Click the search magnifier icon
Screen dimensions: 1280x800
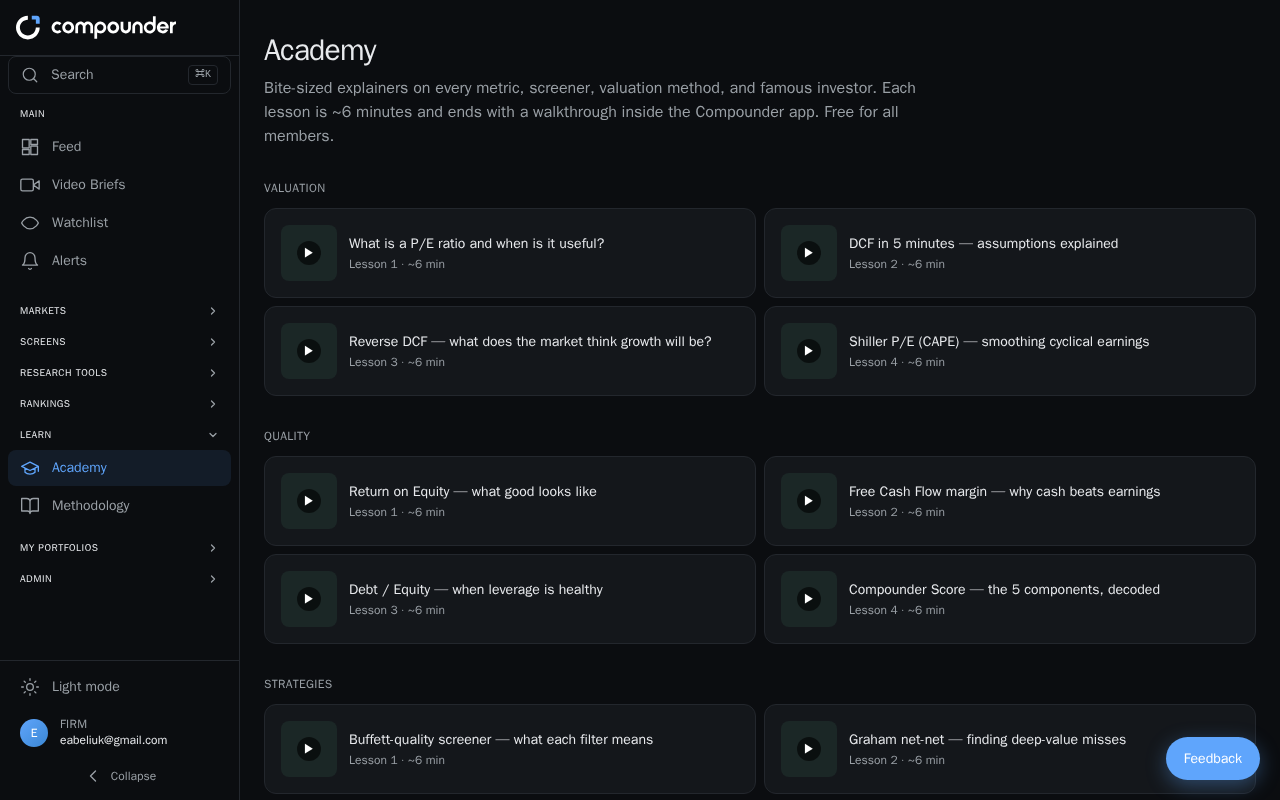click(x=30, y=75)
